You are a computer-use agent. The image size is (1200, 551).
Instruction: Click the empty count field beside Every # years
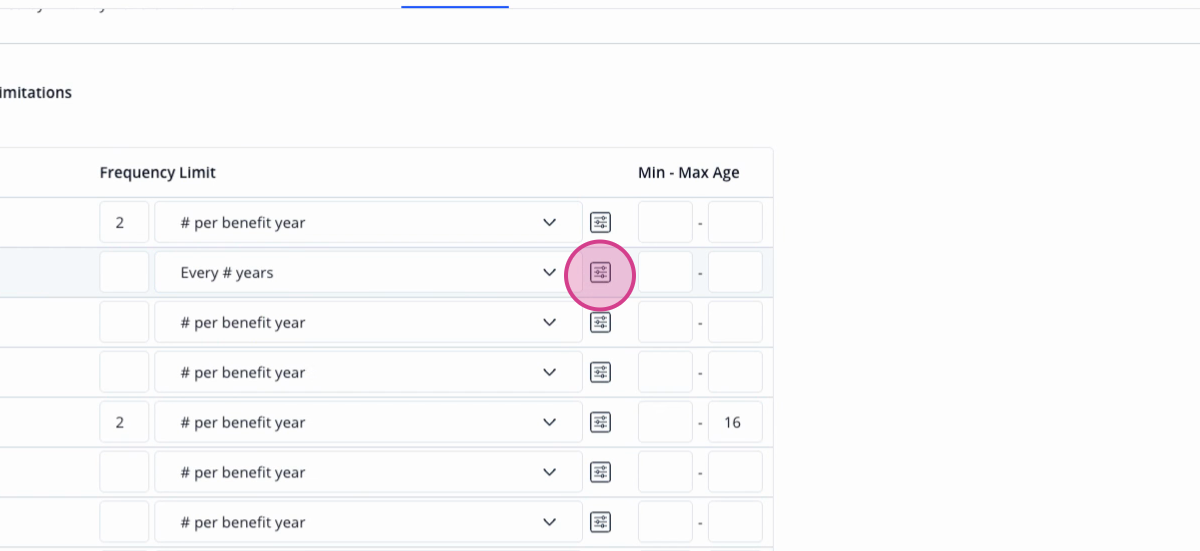124,272
